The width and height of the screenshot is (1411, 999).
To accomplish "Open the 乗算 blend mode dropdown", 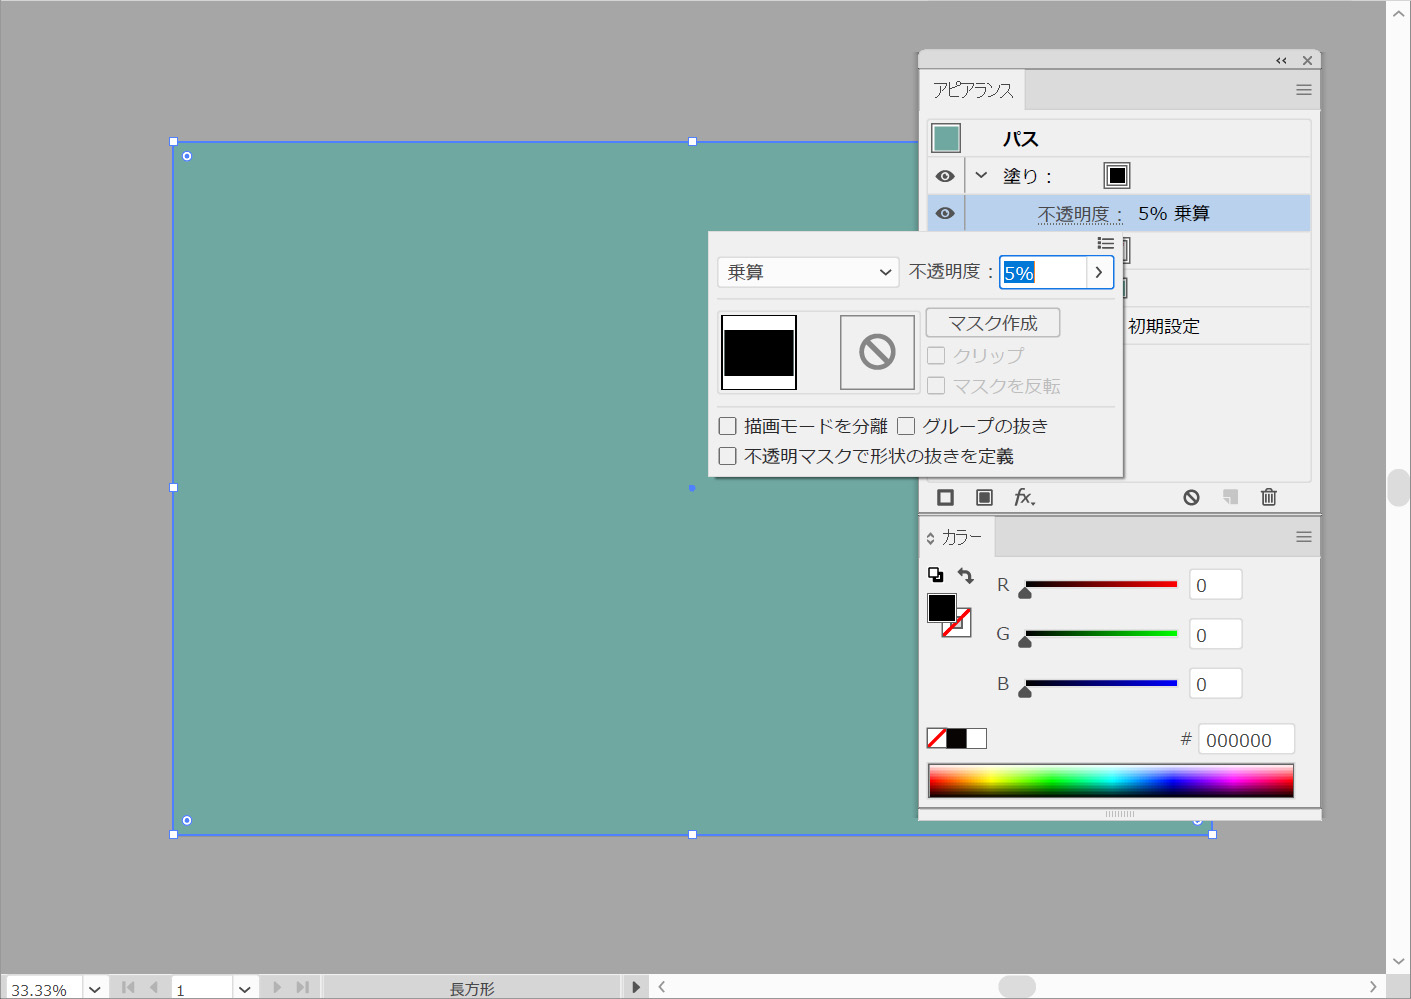I will pyautogui.click(x=807, y=272).
